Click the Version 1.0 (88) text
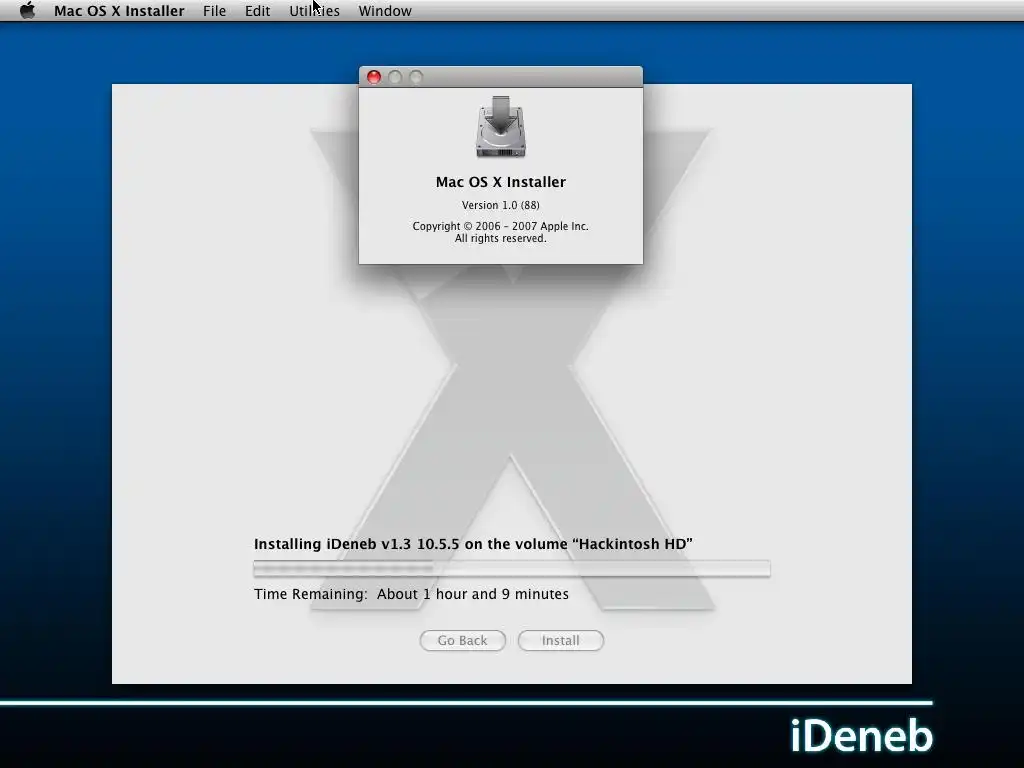Screen dimensions: 1024x768 [501, 205]
